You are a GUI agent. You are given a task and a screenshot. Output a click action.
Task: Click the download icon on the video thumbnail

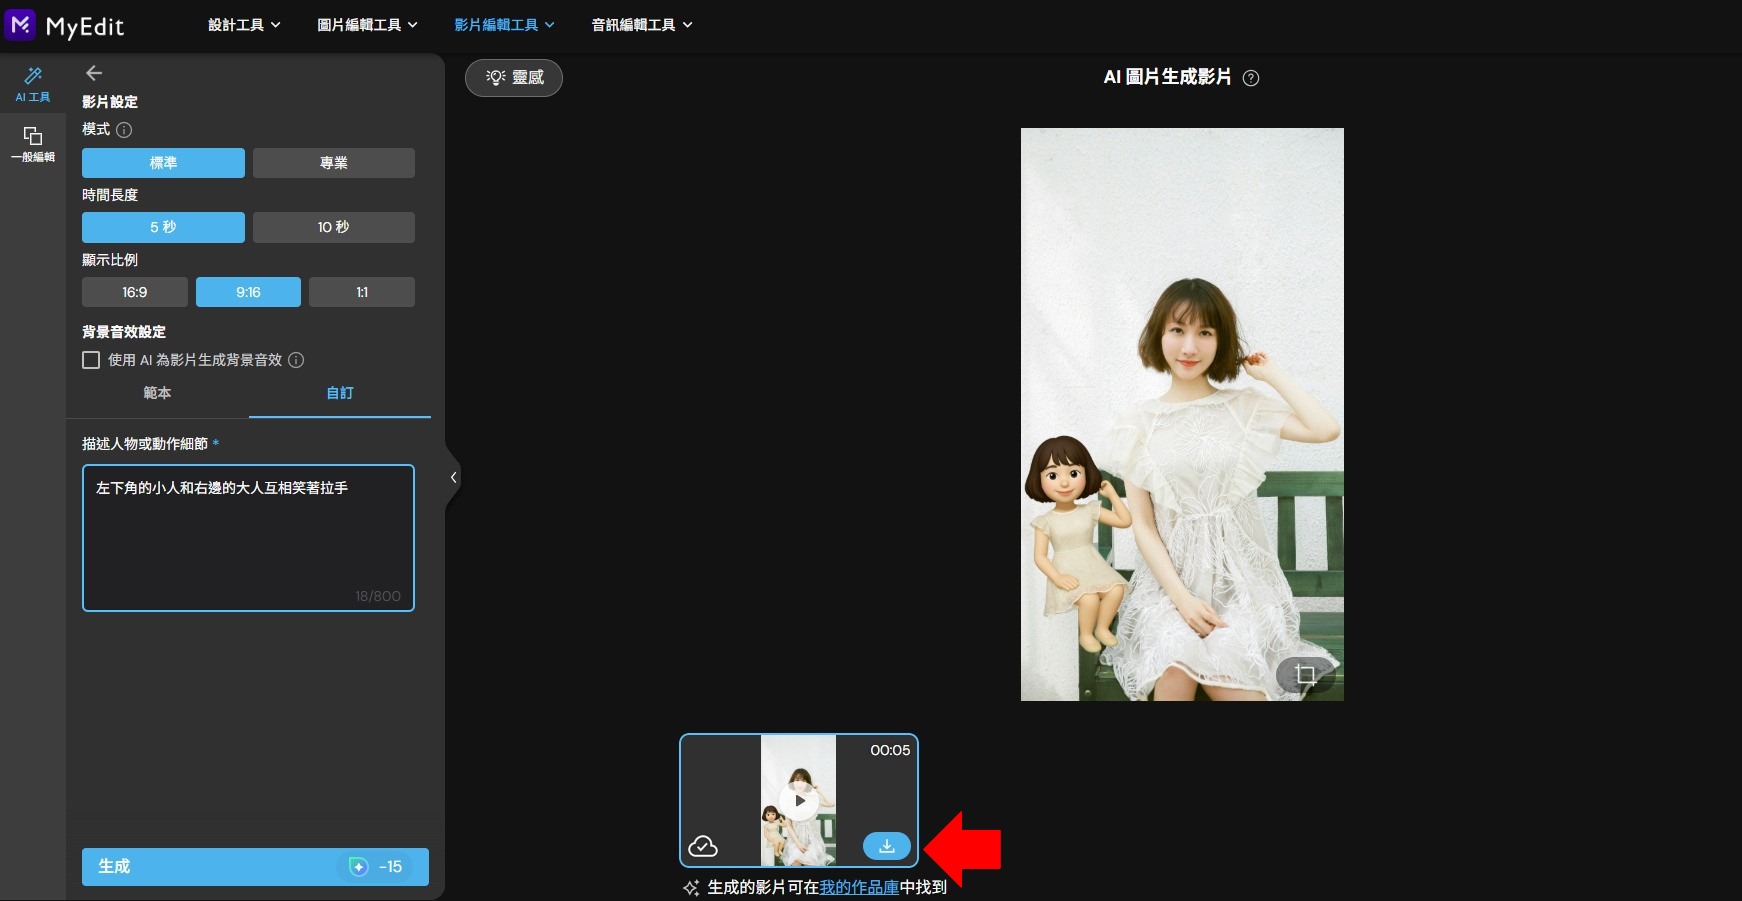[886, 846]
